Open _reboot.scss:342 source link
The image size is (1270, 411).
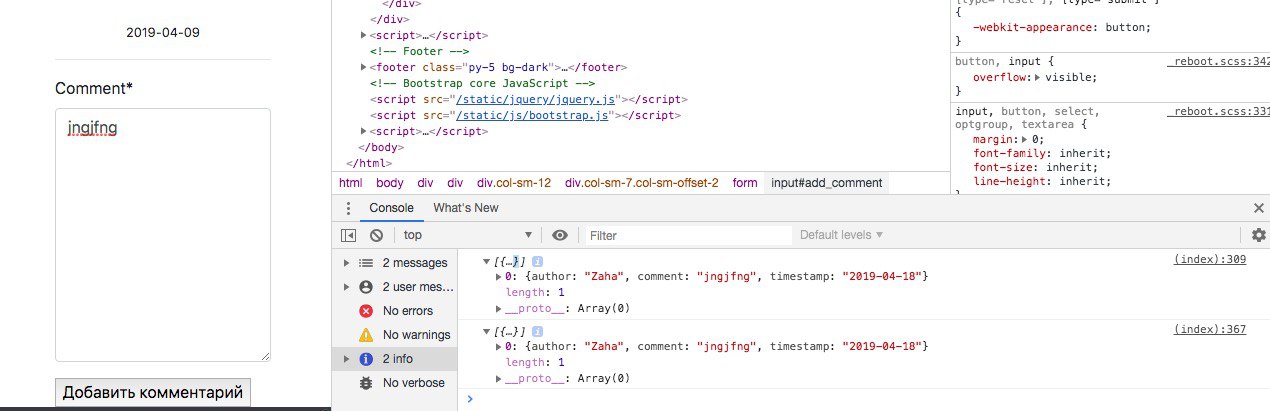[x=1217, y=61]
